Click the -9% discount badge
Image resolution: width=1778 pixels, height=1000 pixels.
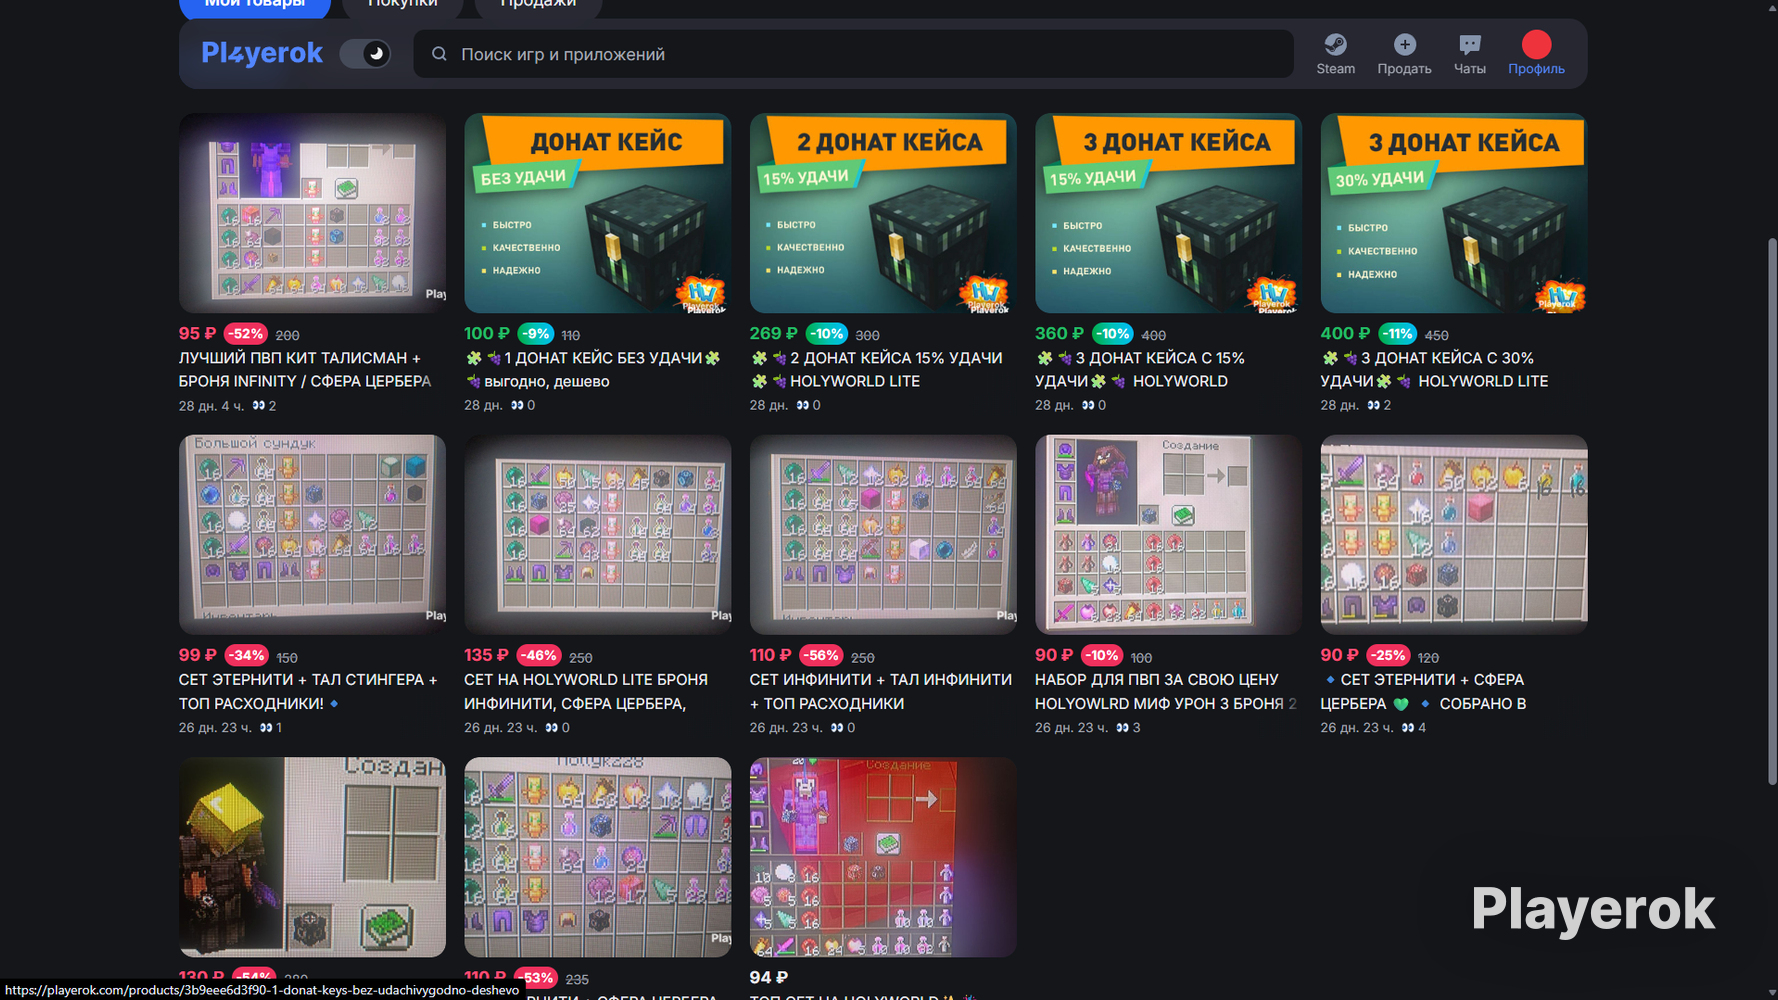point(536,334)
